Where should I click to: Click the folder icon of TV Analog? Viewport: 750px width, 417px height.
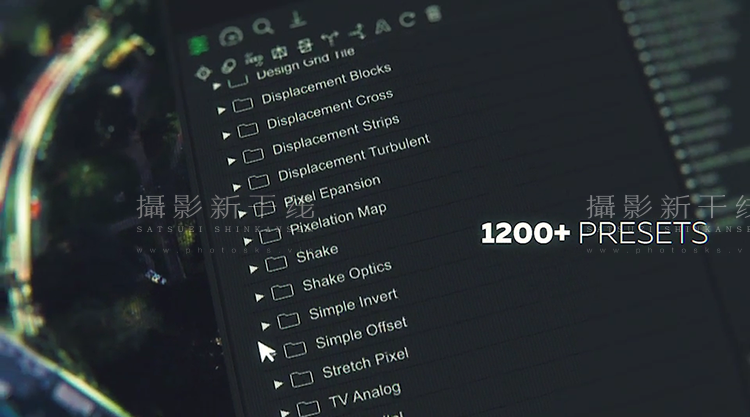pyautogui.click(x=308, y=408)
